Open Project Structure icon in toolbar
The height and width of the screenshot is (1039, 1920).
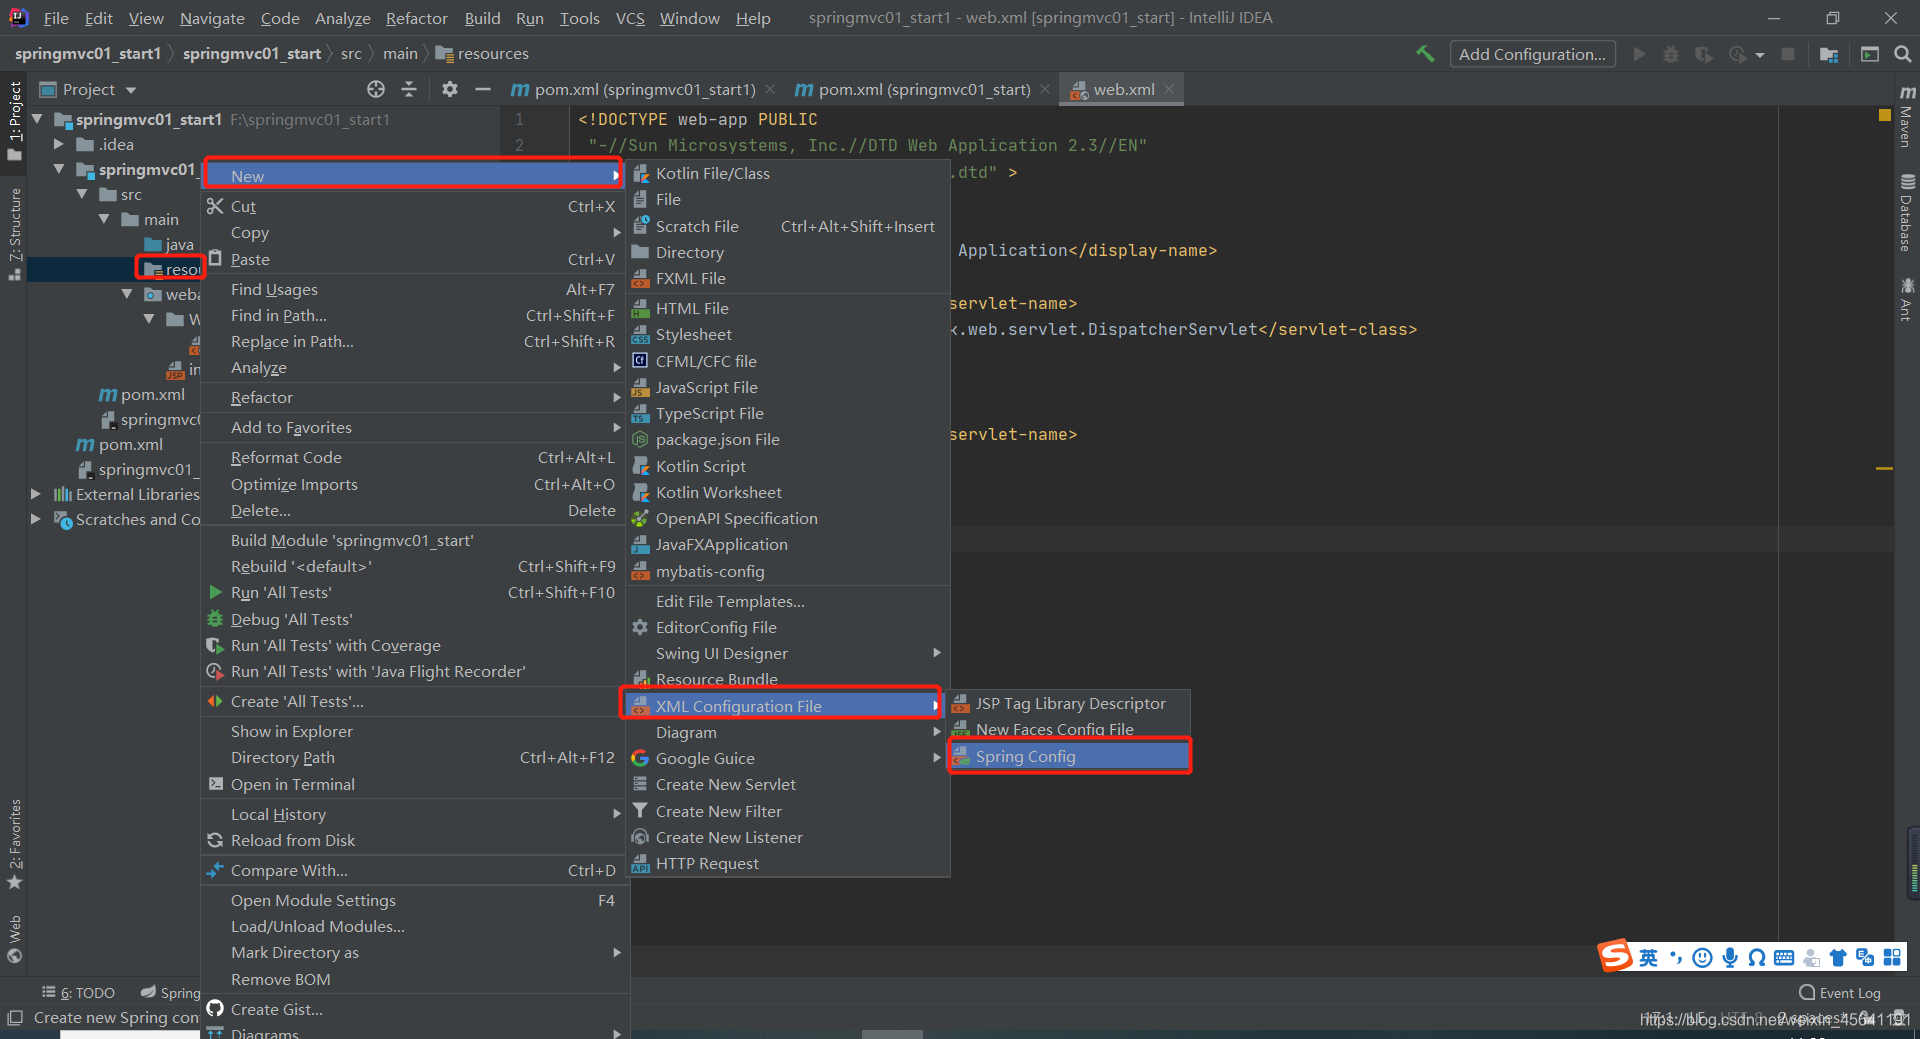[x=1829, y=54]
